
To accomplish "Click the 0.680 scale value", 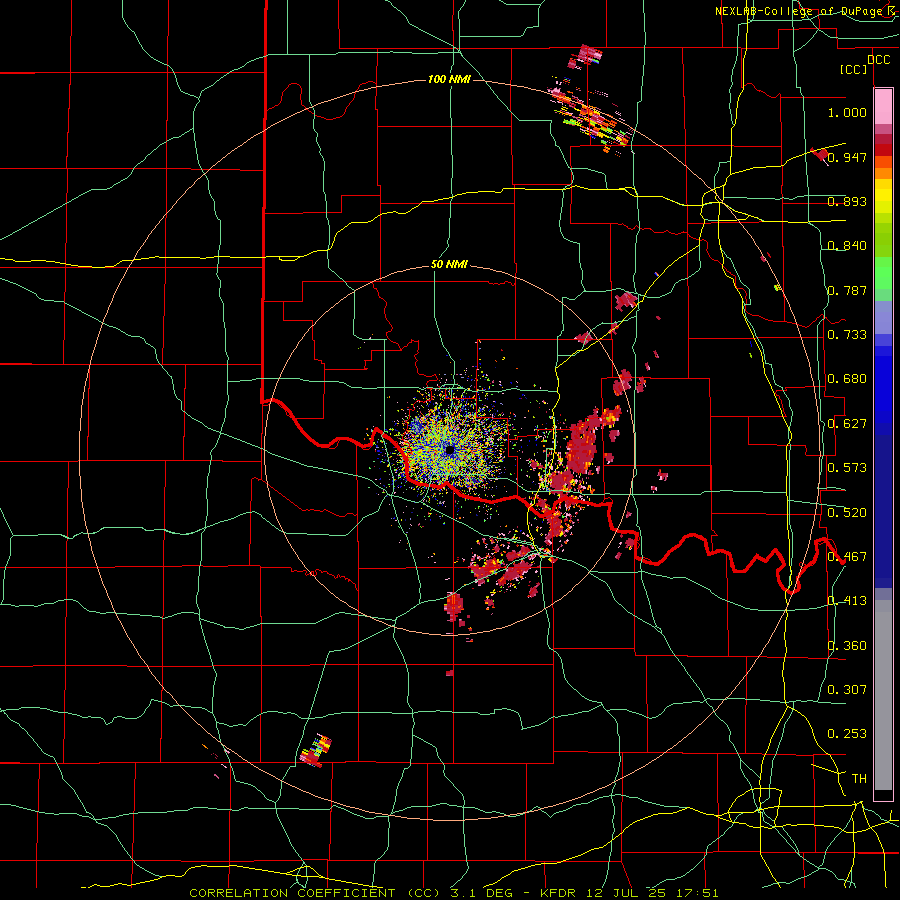I will (x=847, y=379).
